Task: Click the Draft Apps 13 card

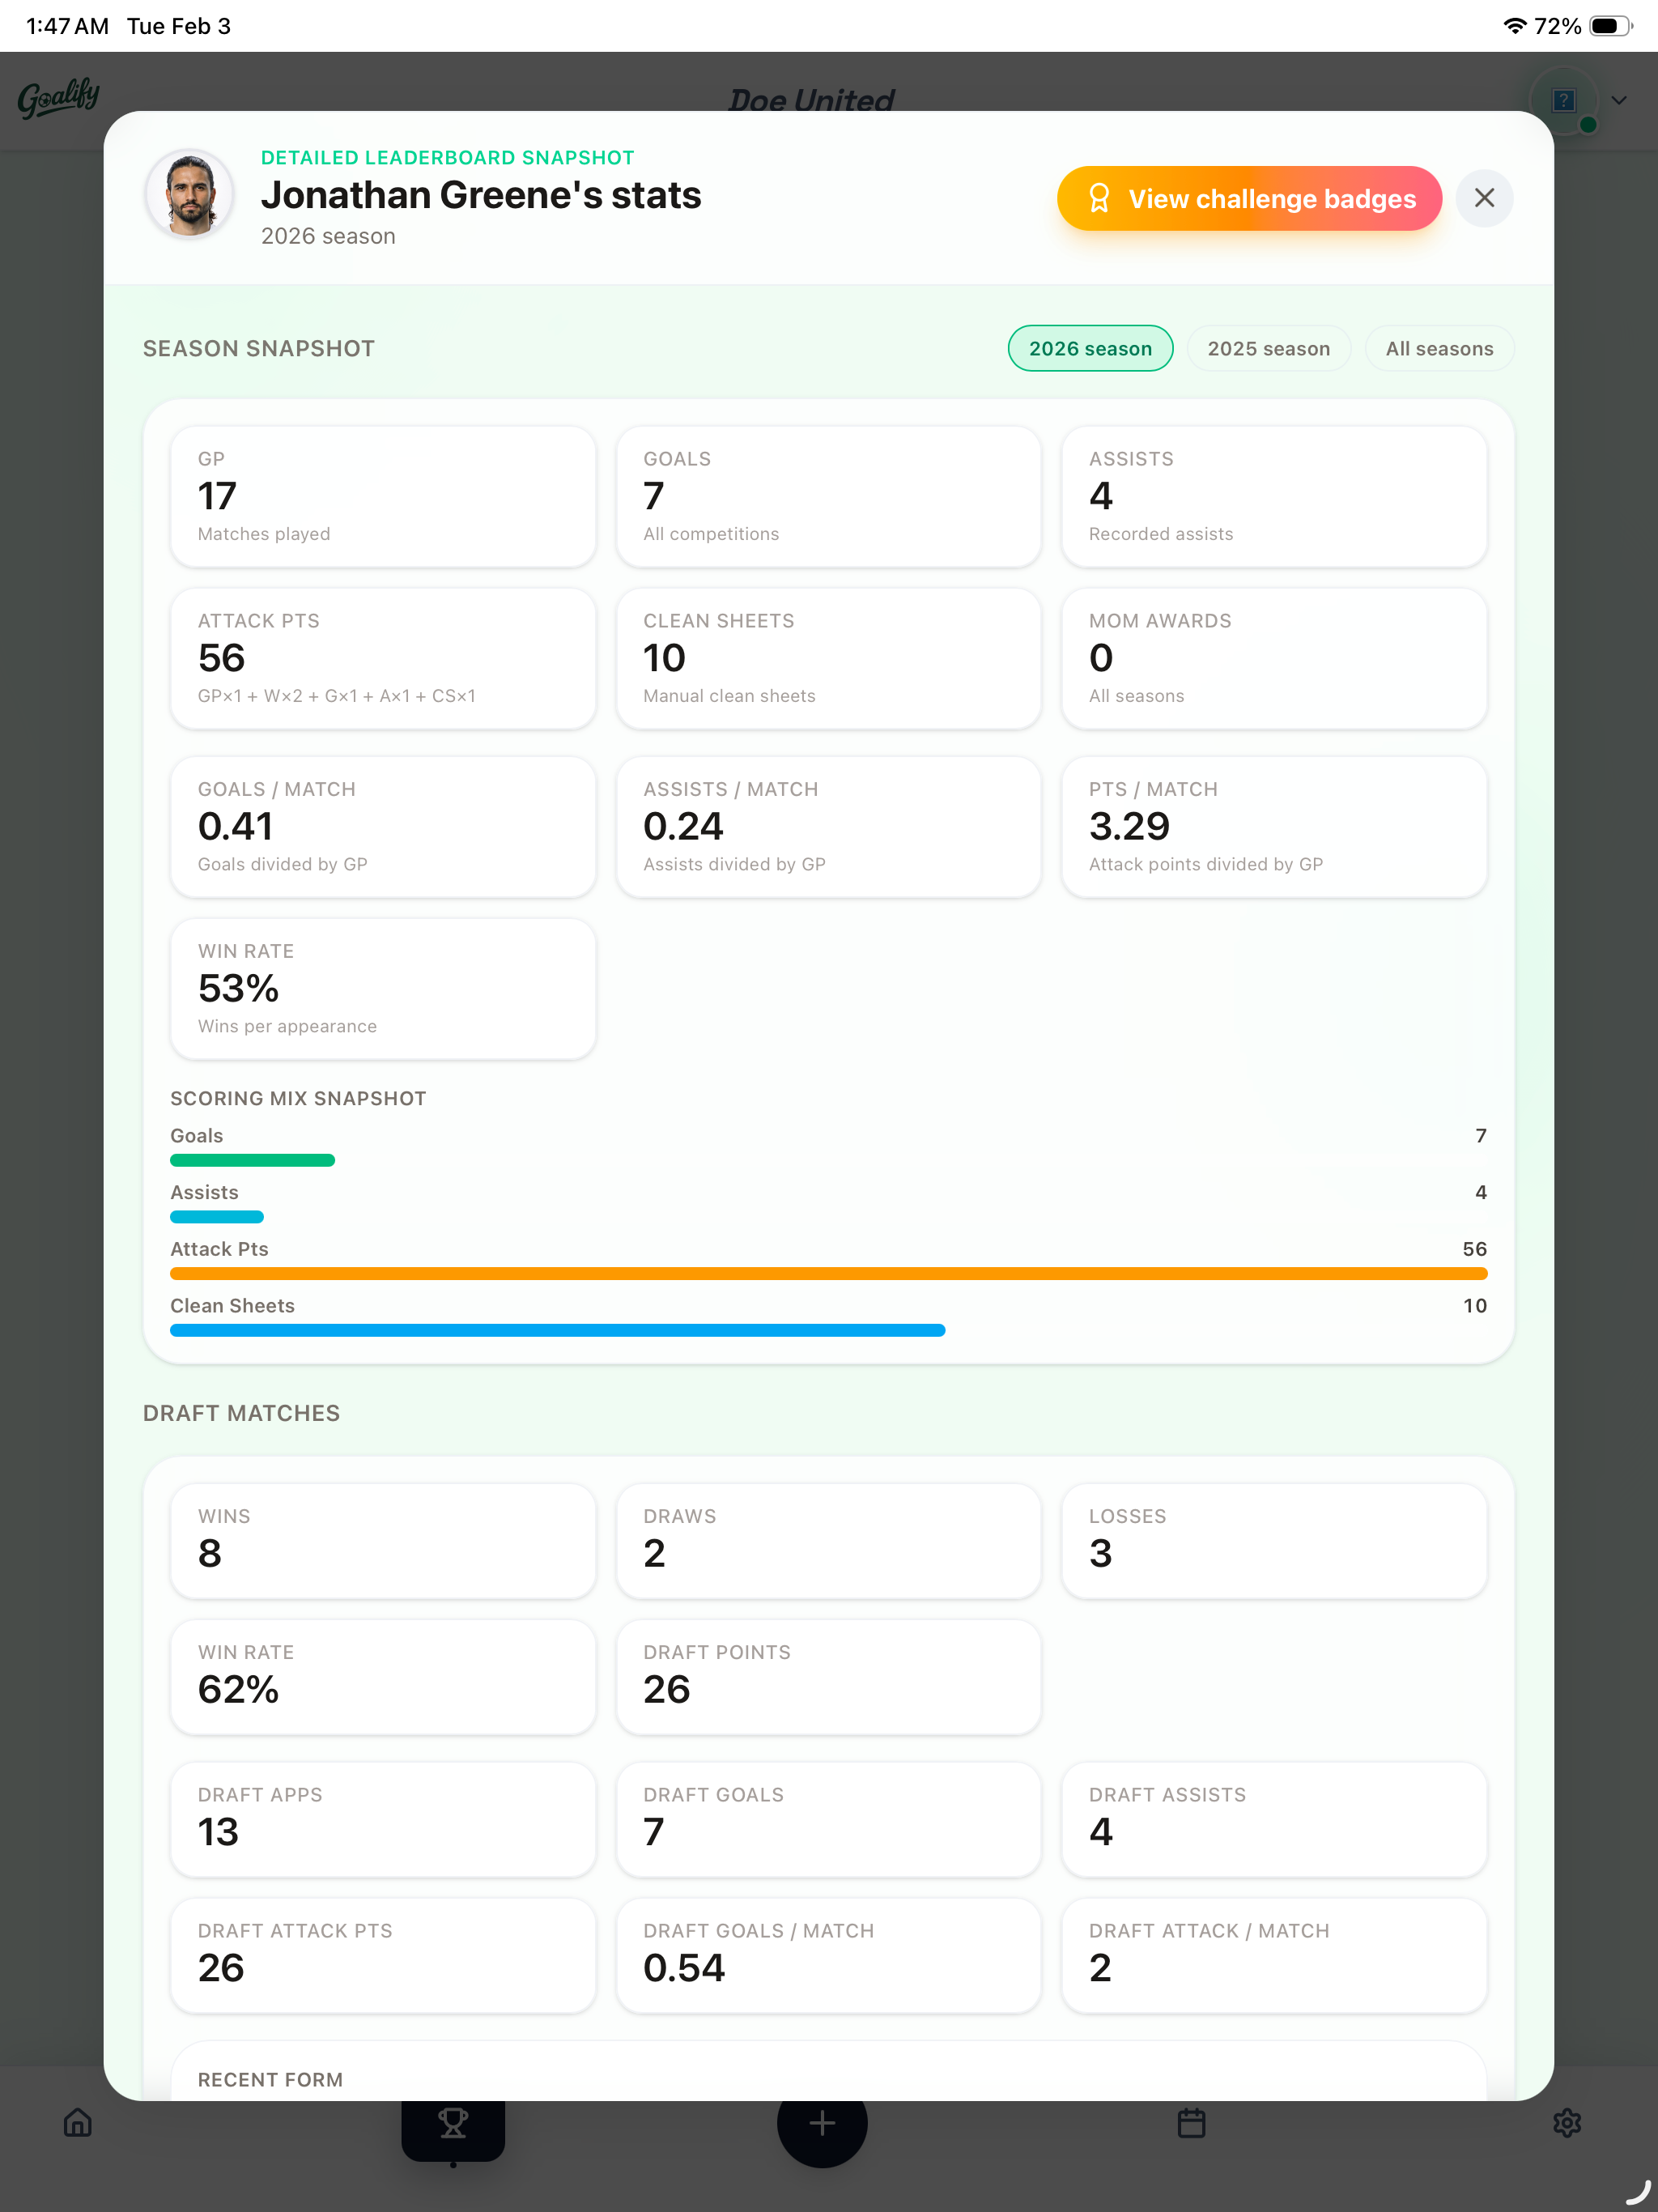Action: coord(383,1820)
